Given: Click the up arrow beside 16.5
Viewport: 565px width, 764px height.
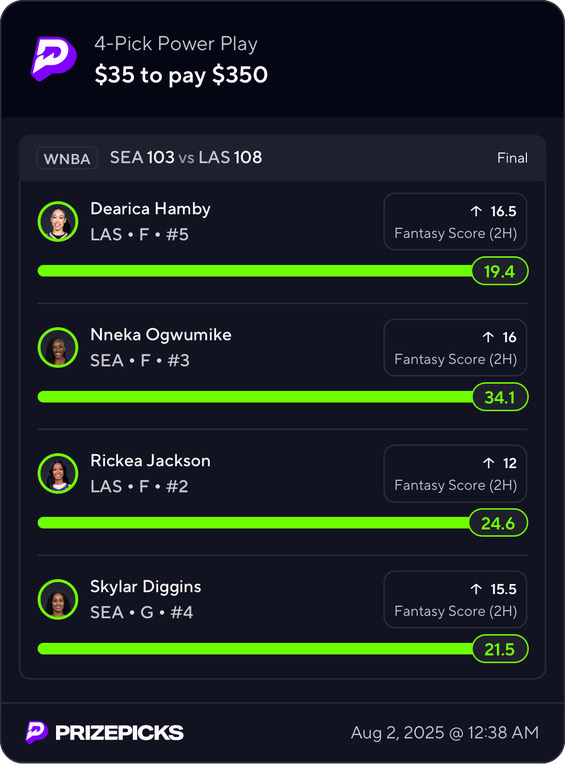Looking at the screenshot, I should click(x=476, y=211).
